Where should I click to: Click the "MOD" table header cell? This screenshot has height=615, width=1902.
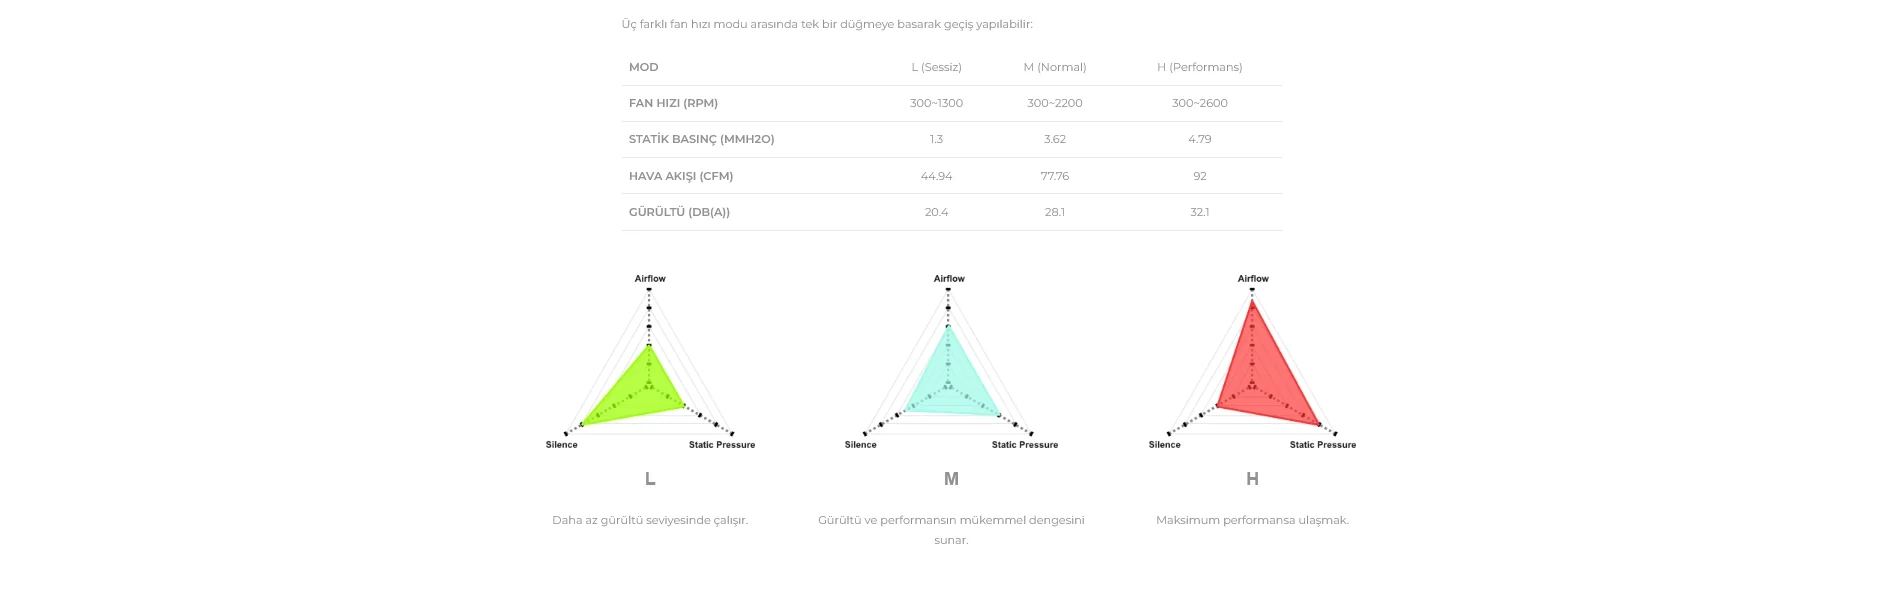point(643,67)
